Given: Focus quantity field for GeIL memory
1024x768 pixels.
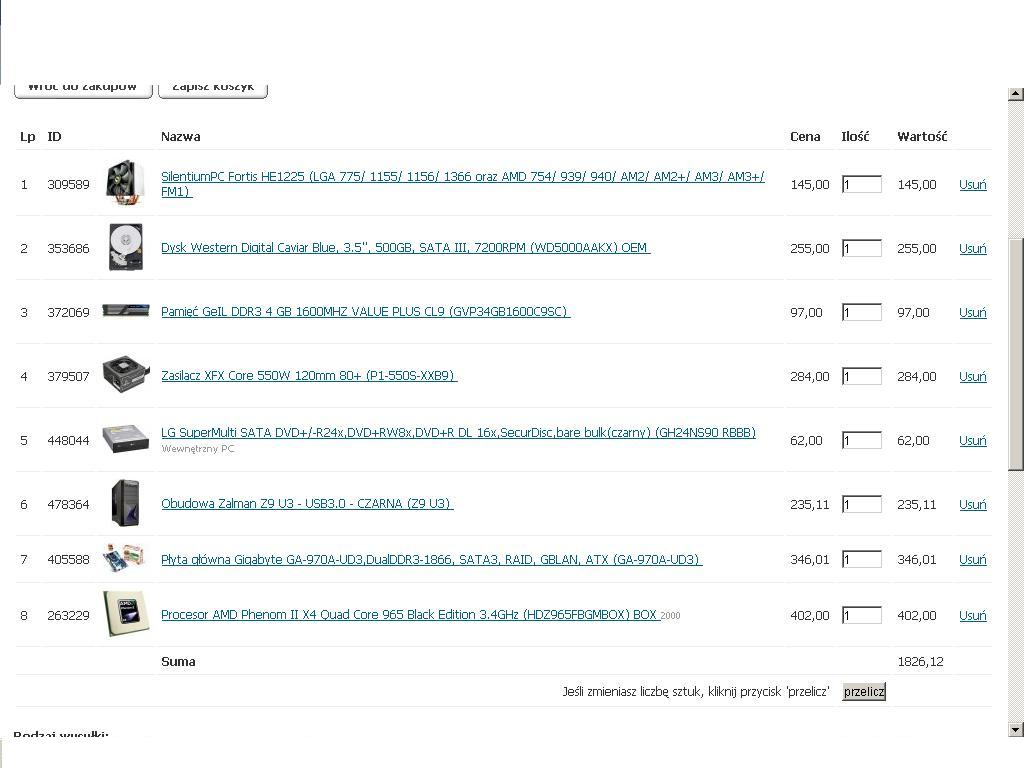Looking at the screenshot, I should click(x=861, y=313).
